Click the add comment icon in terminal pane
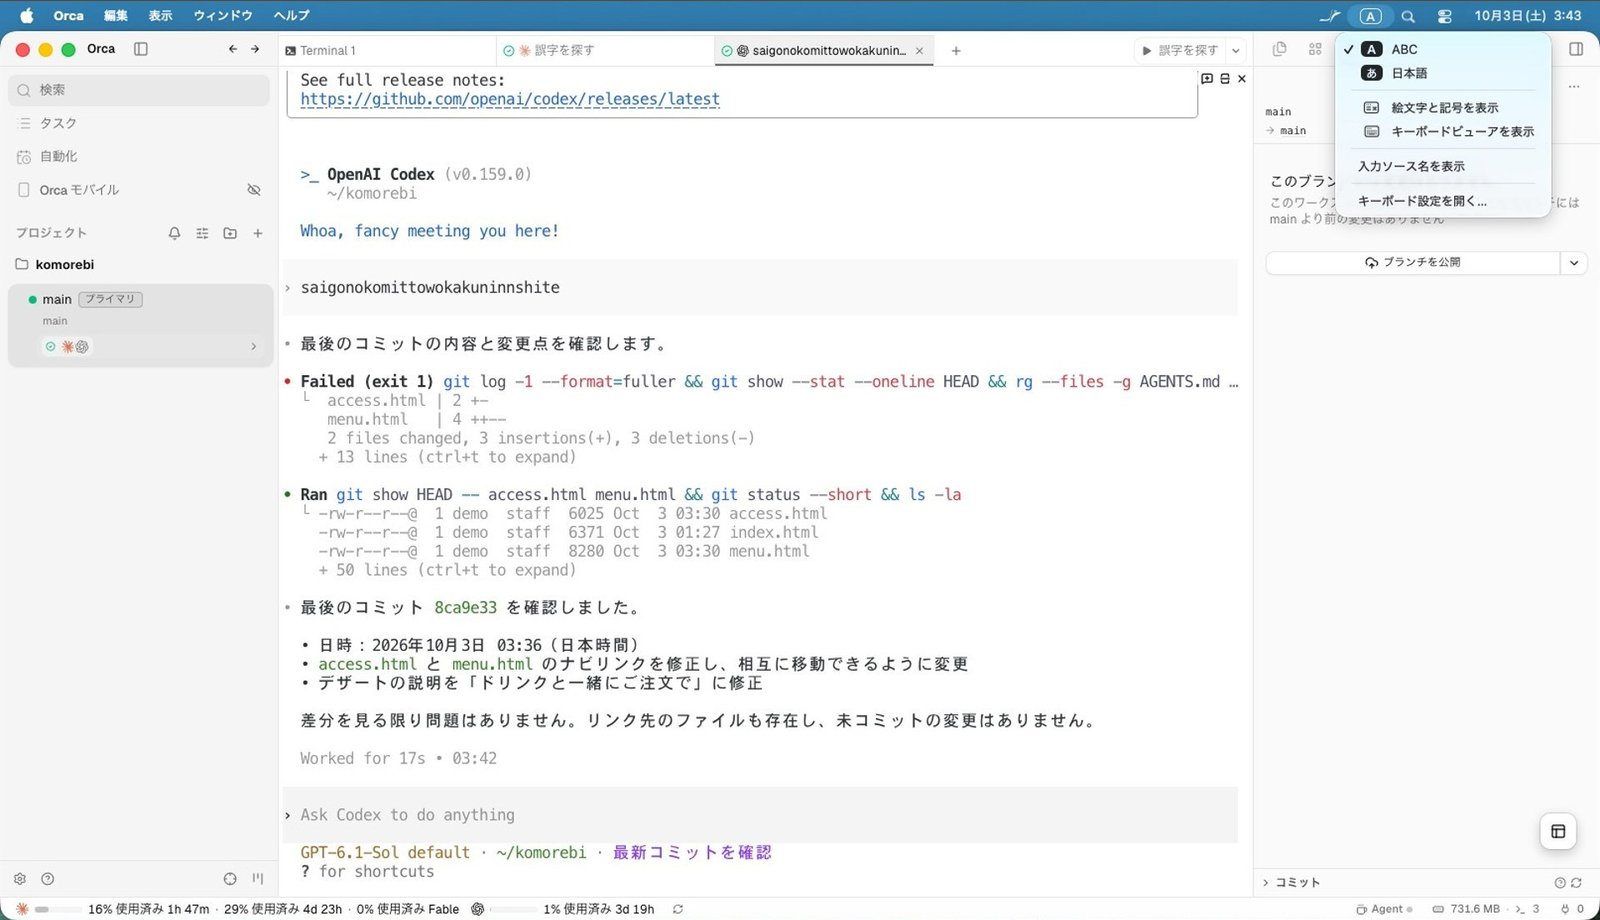 [x=1207, y=78]
